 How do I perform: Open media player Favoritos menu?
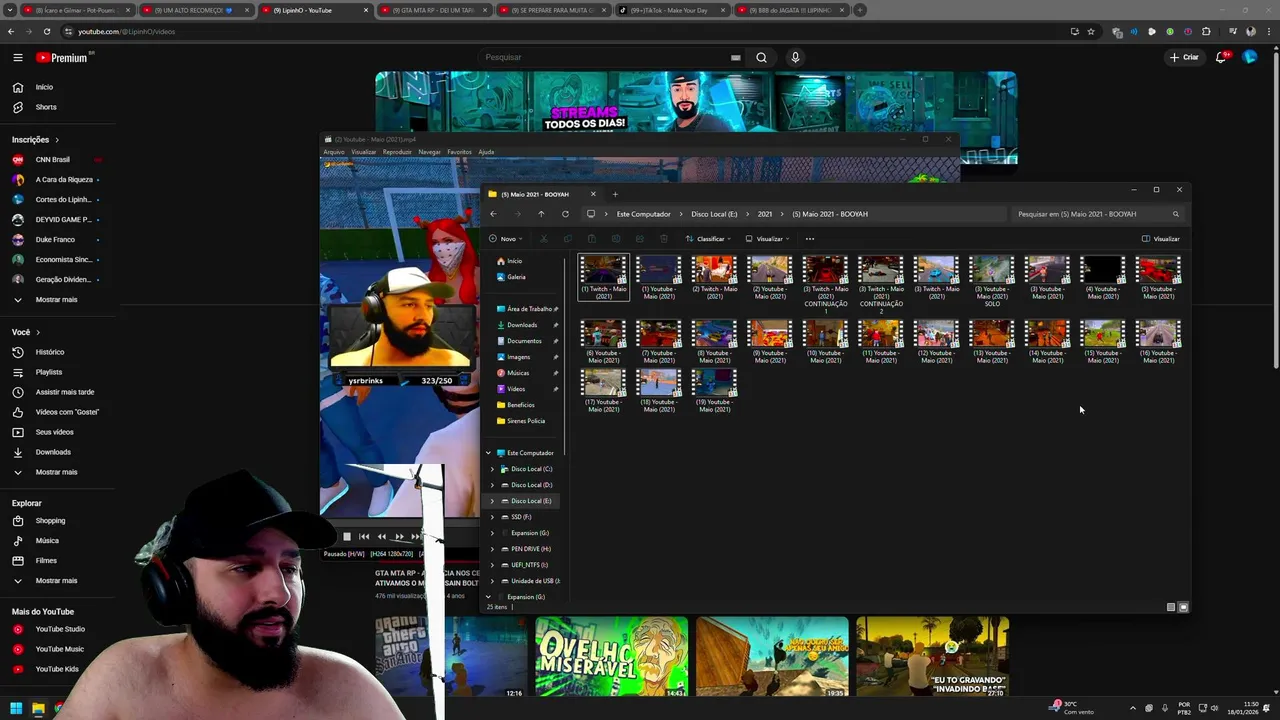[459, 152]
